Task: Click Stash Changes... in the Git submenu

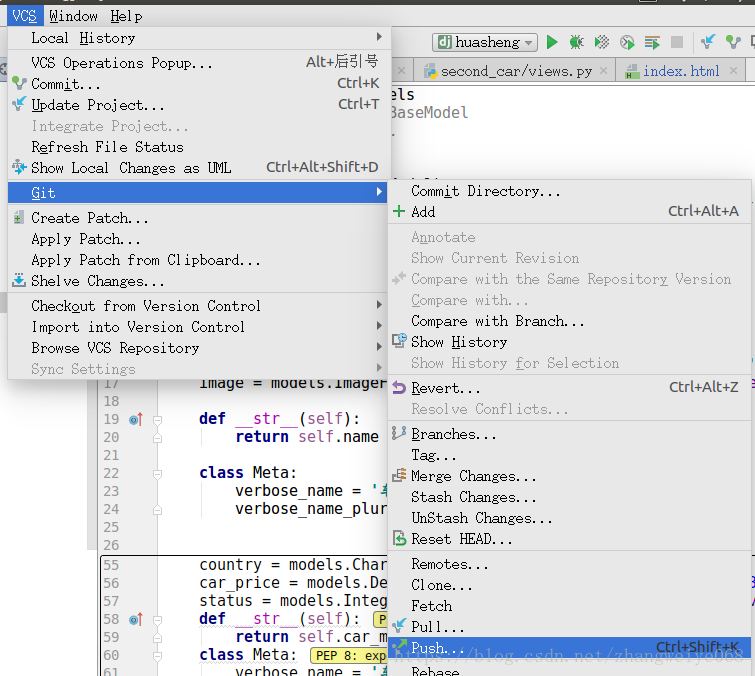Action: click(x=570, y=497)
